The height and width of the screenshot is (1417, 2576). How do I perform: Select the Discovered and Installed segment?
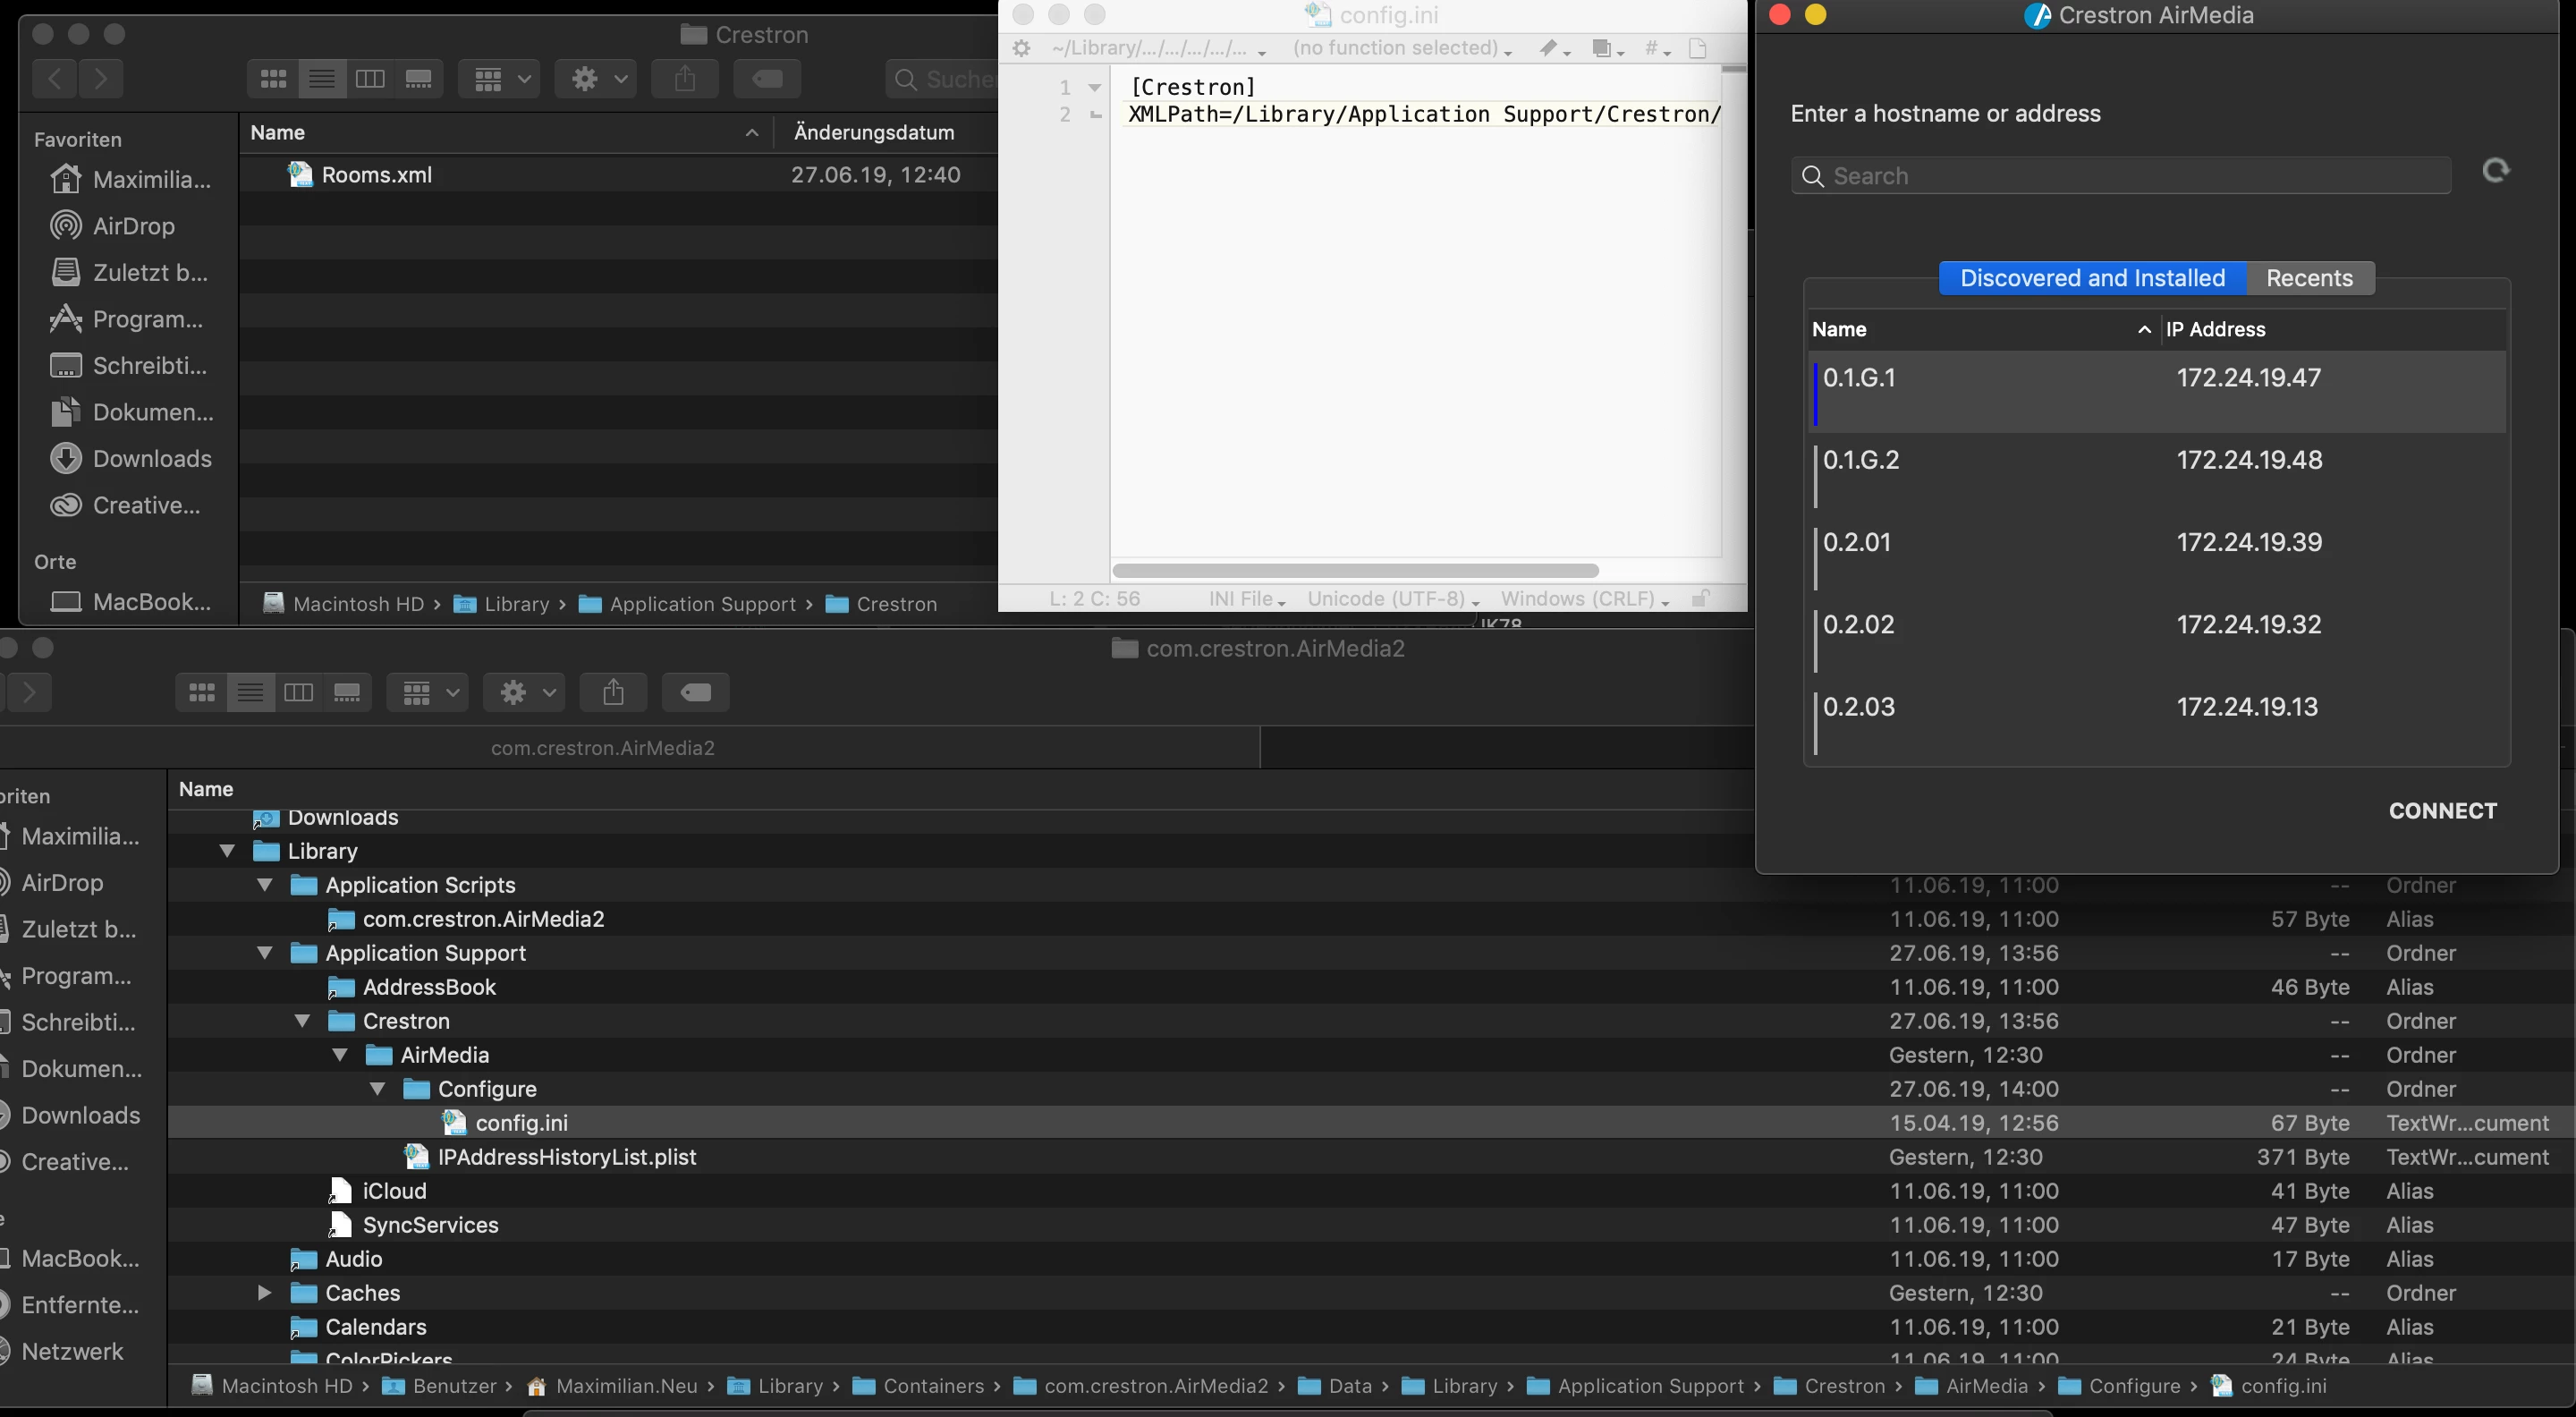[2092, 278]
